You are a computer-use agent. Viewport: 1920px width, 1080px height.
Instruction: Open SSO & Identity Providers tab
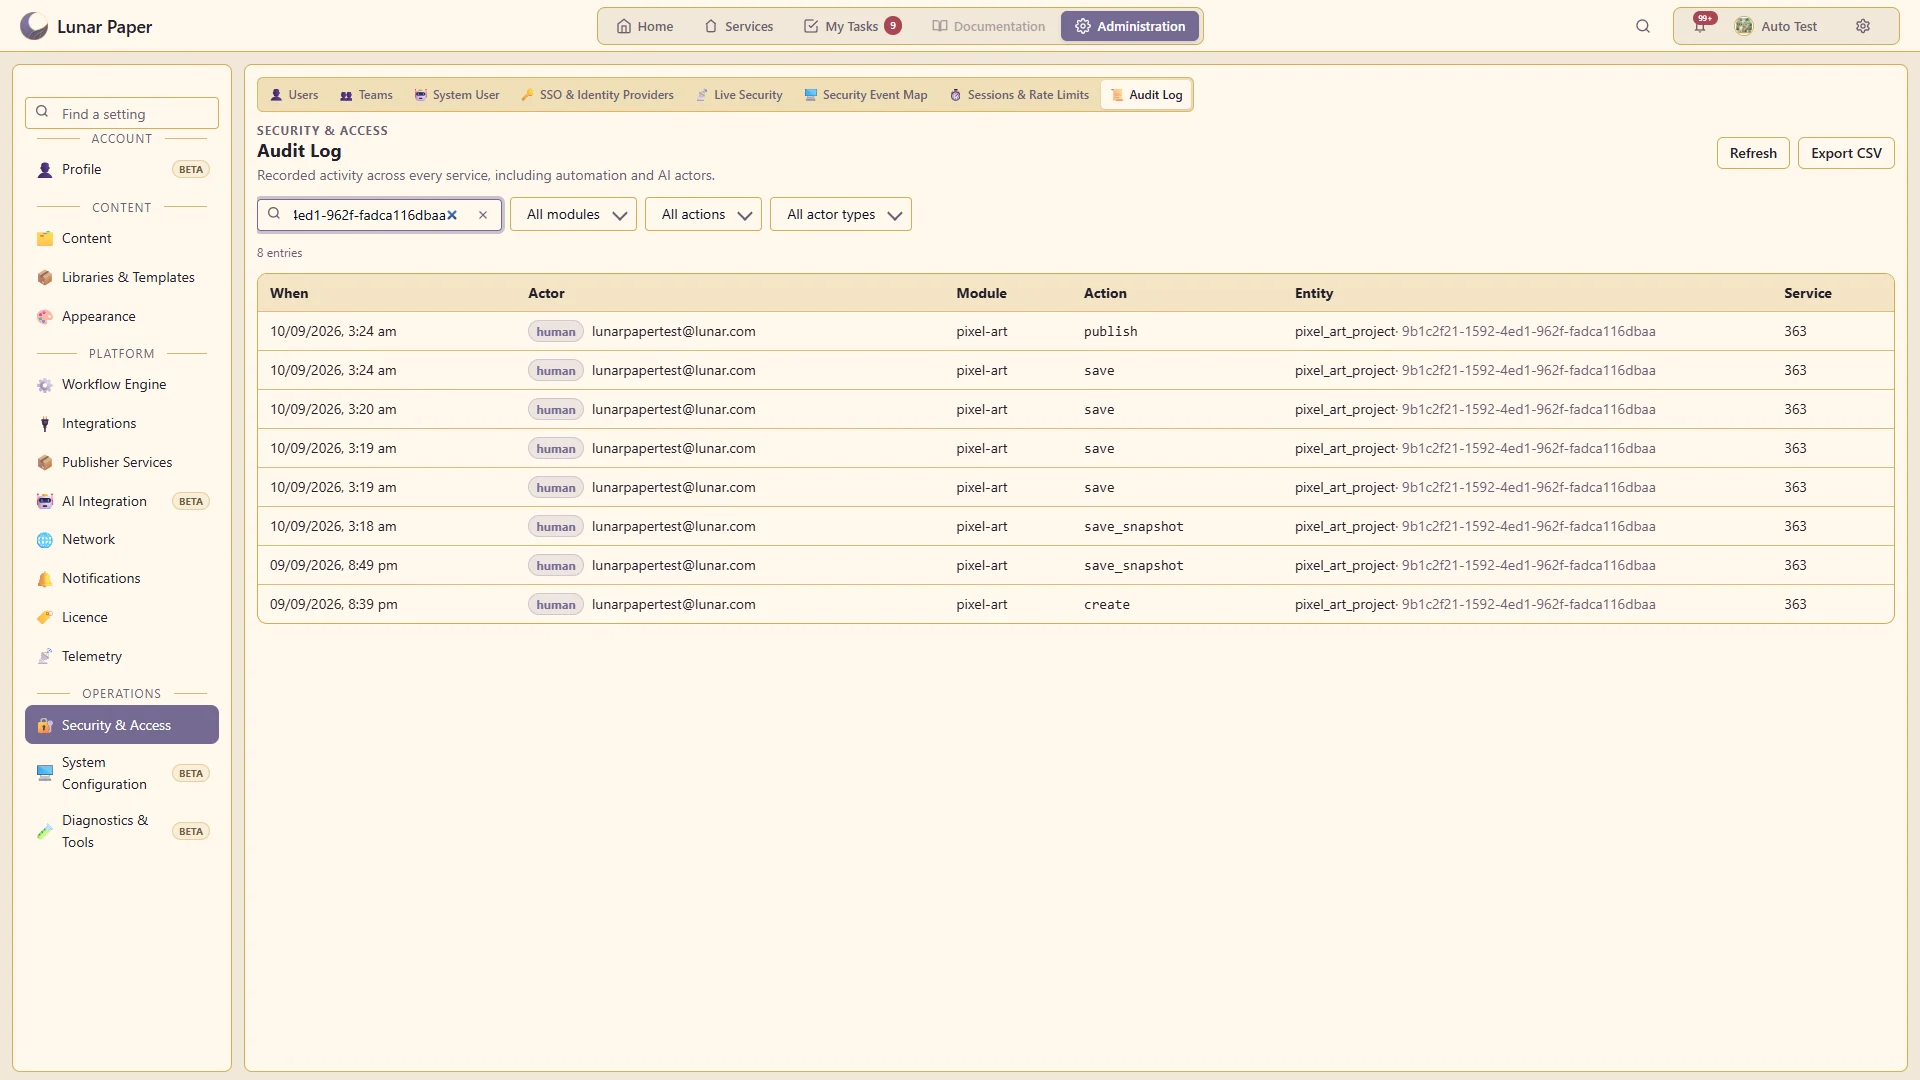coord(597,95)
